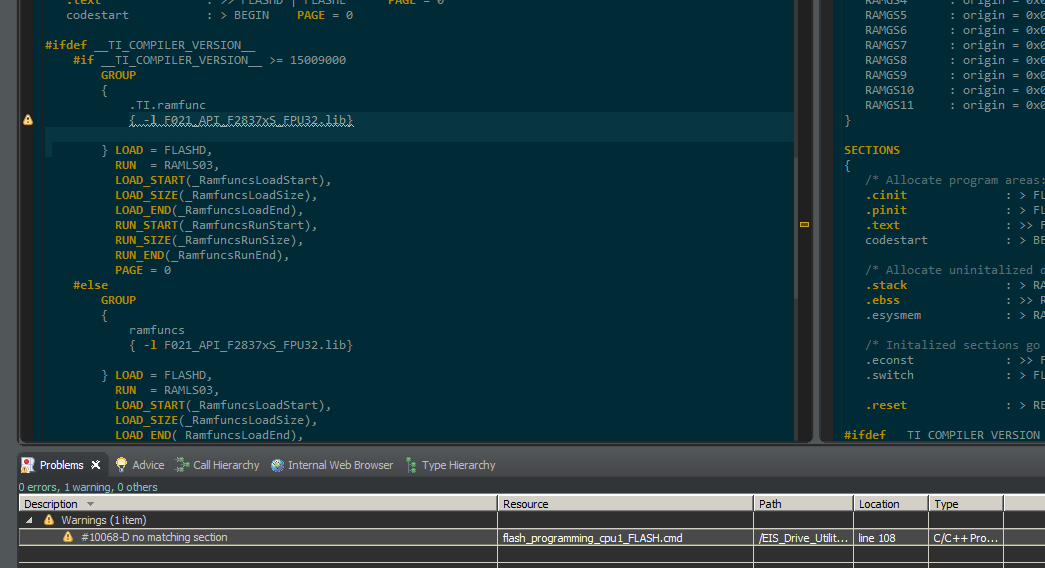Screen dimensions: 1045x568
Task: Sort by the Resource column header
Action: [625, 504]
